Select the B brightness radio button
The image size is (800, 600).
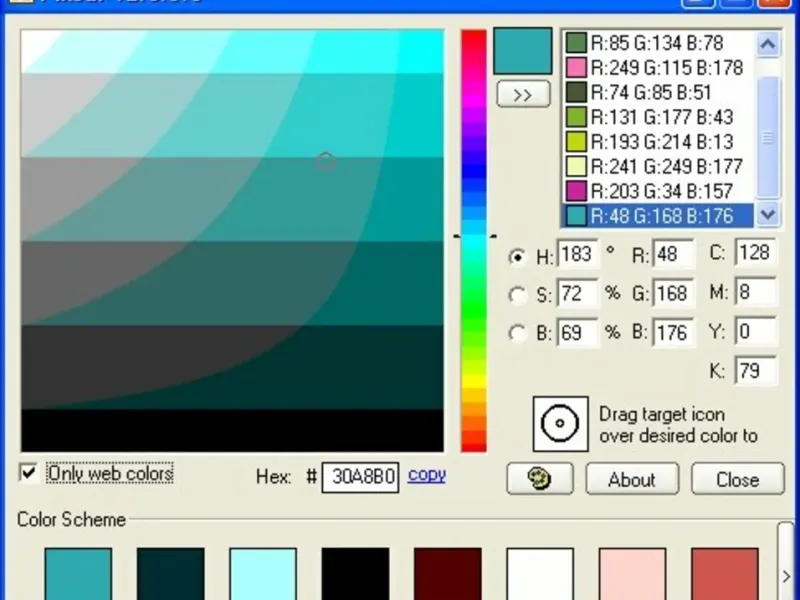tap(517, 334)
